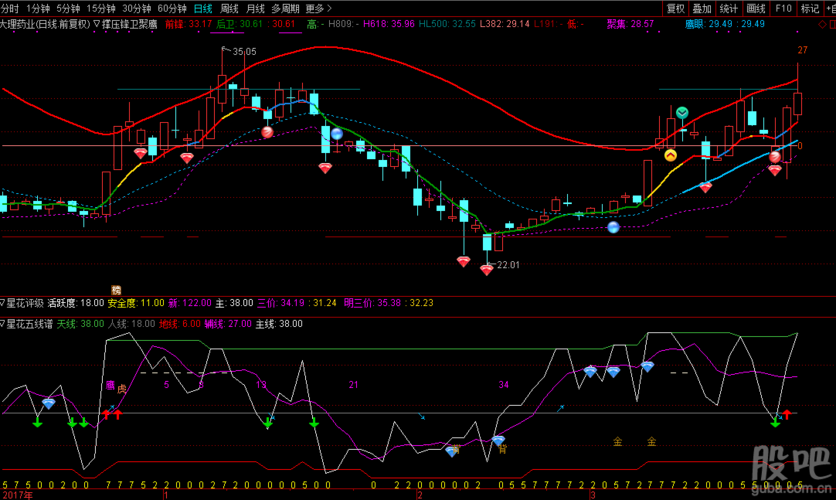
Task: Click the blue ball marker on the purple dotted line
Action: [614, 228]
